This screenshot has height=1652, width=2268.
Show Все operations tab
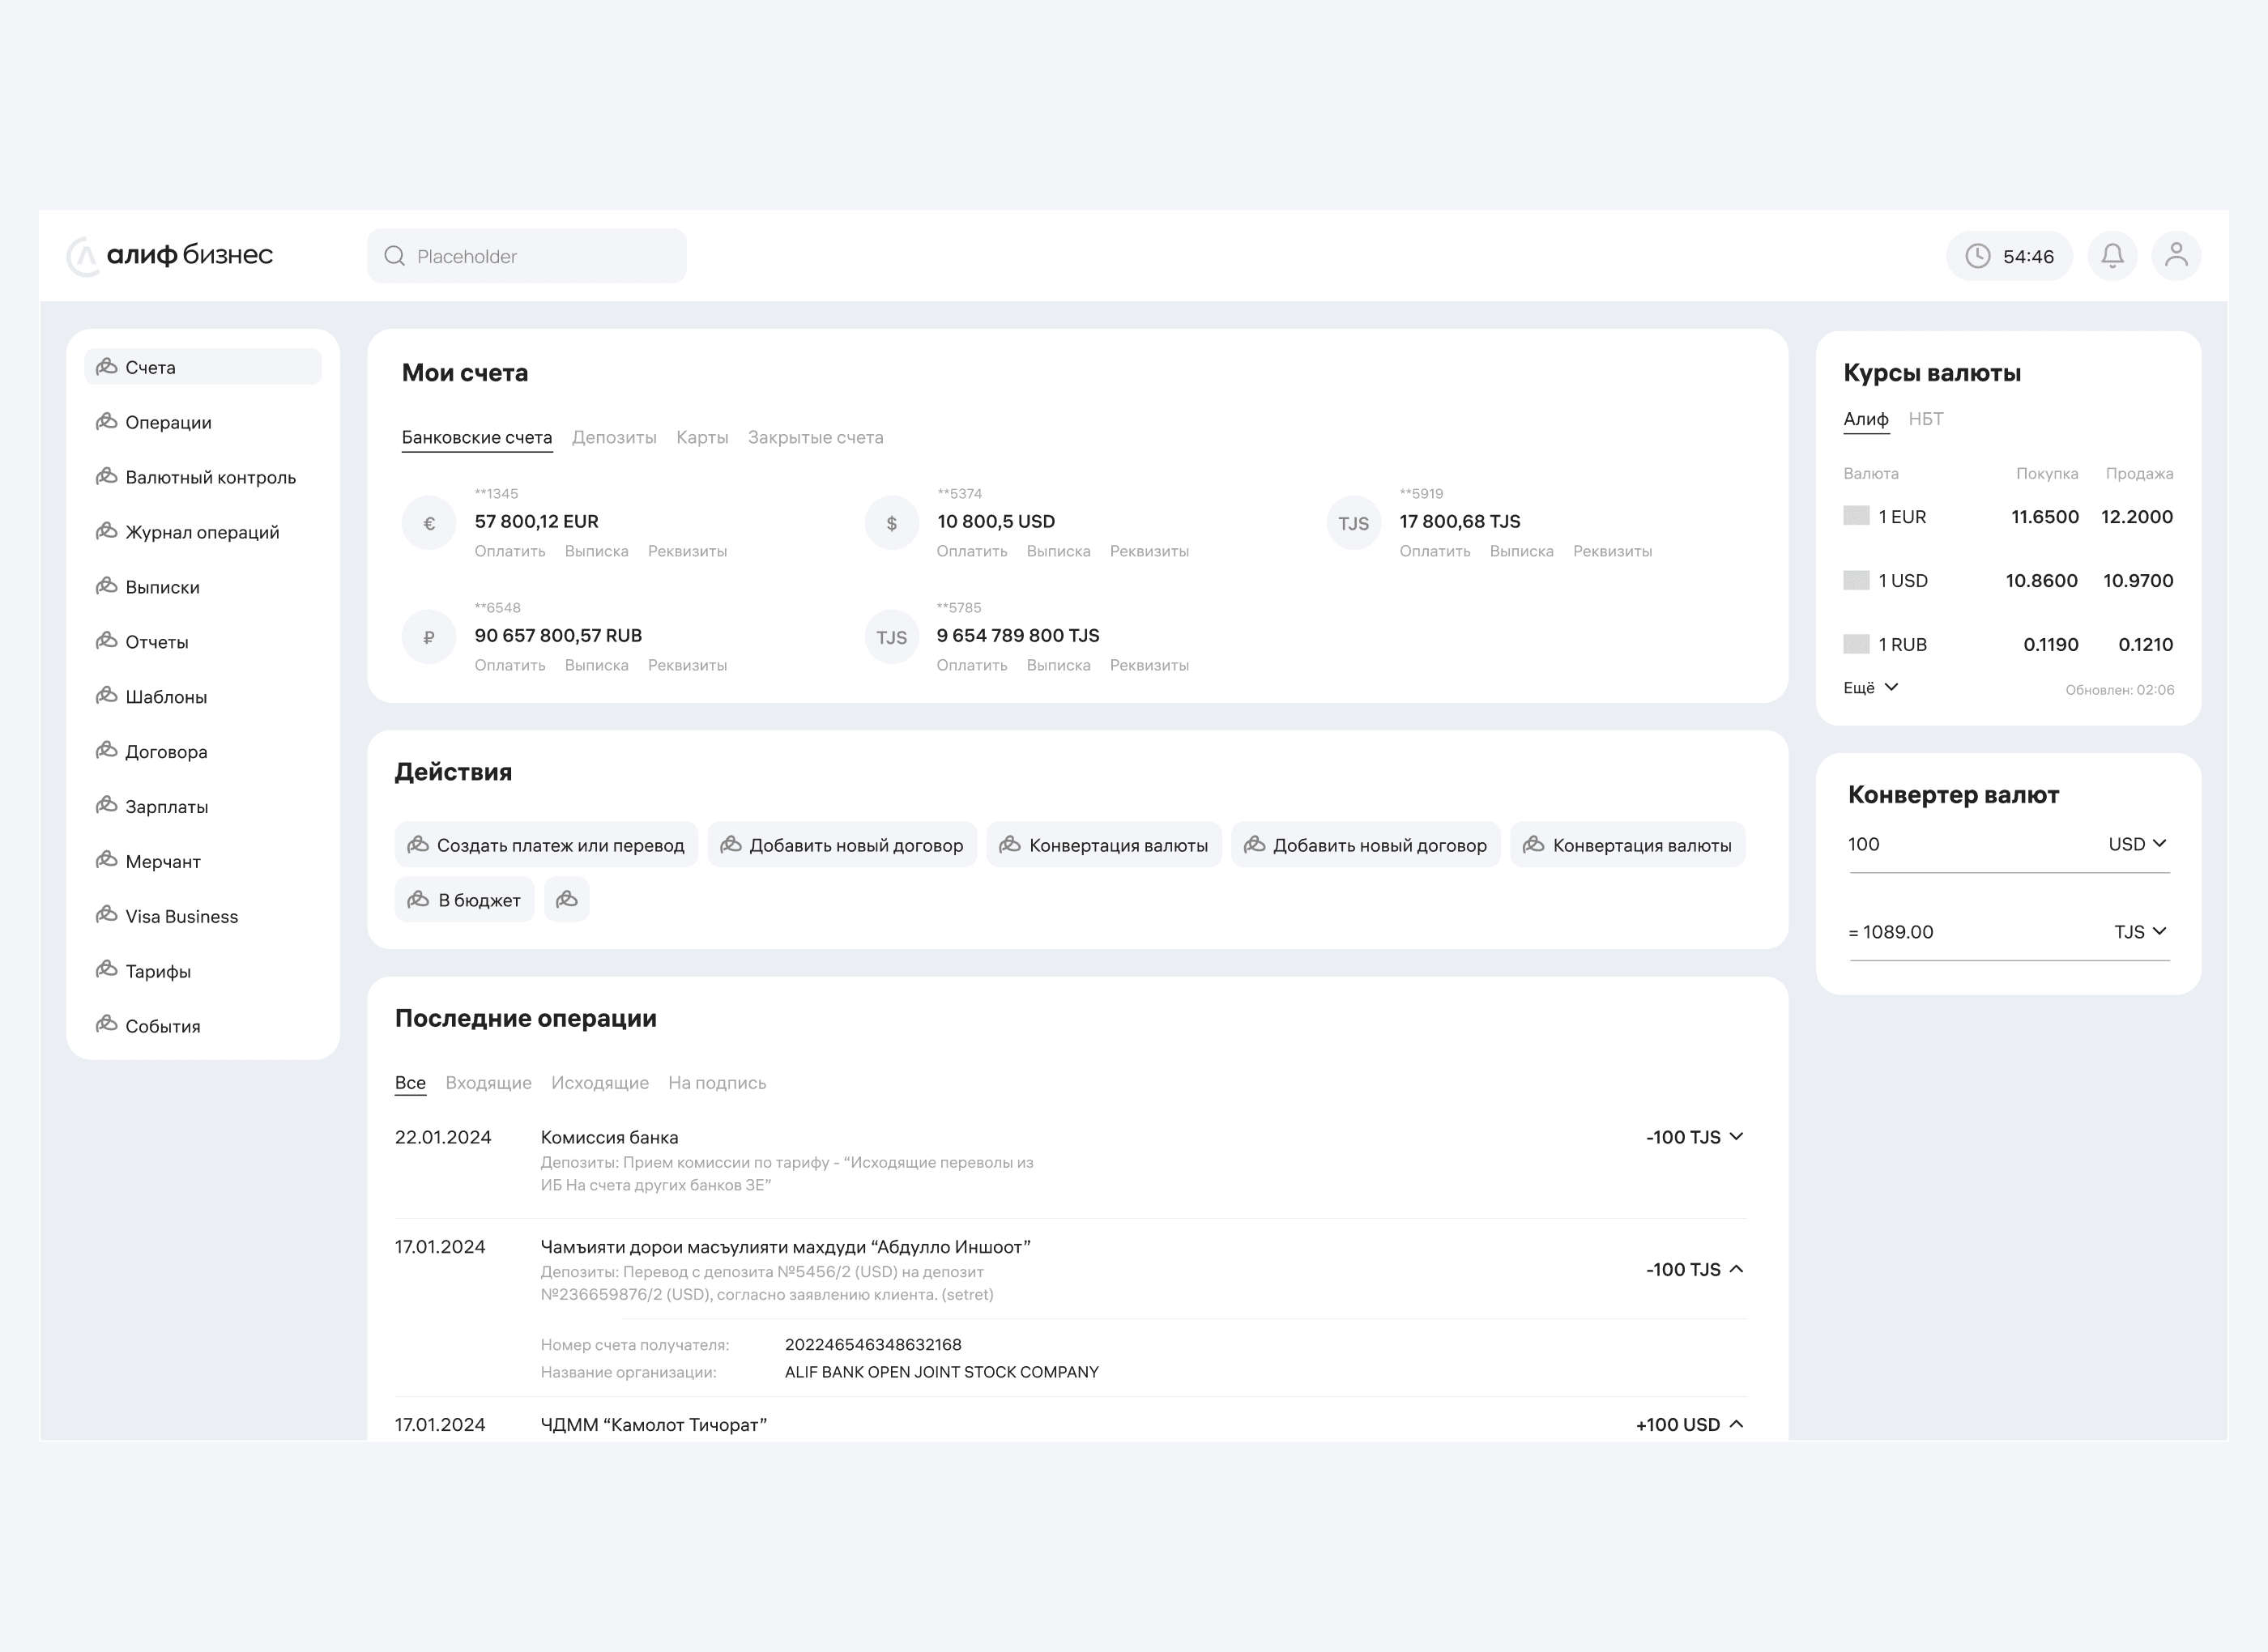click(x=410, y=1084)
